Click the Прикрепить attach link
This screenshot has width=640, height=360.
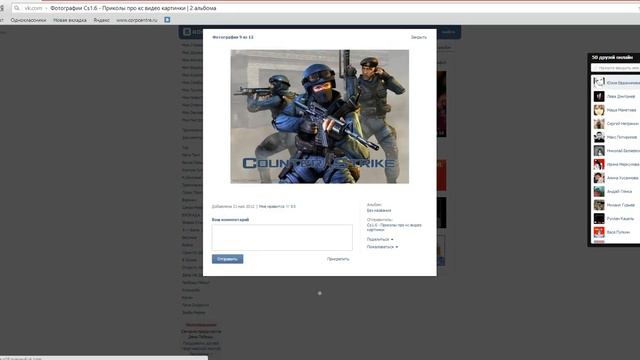338,259
